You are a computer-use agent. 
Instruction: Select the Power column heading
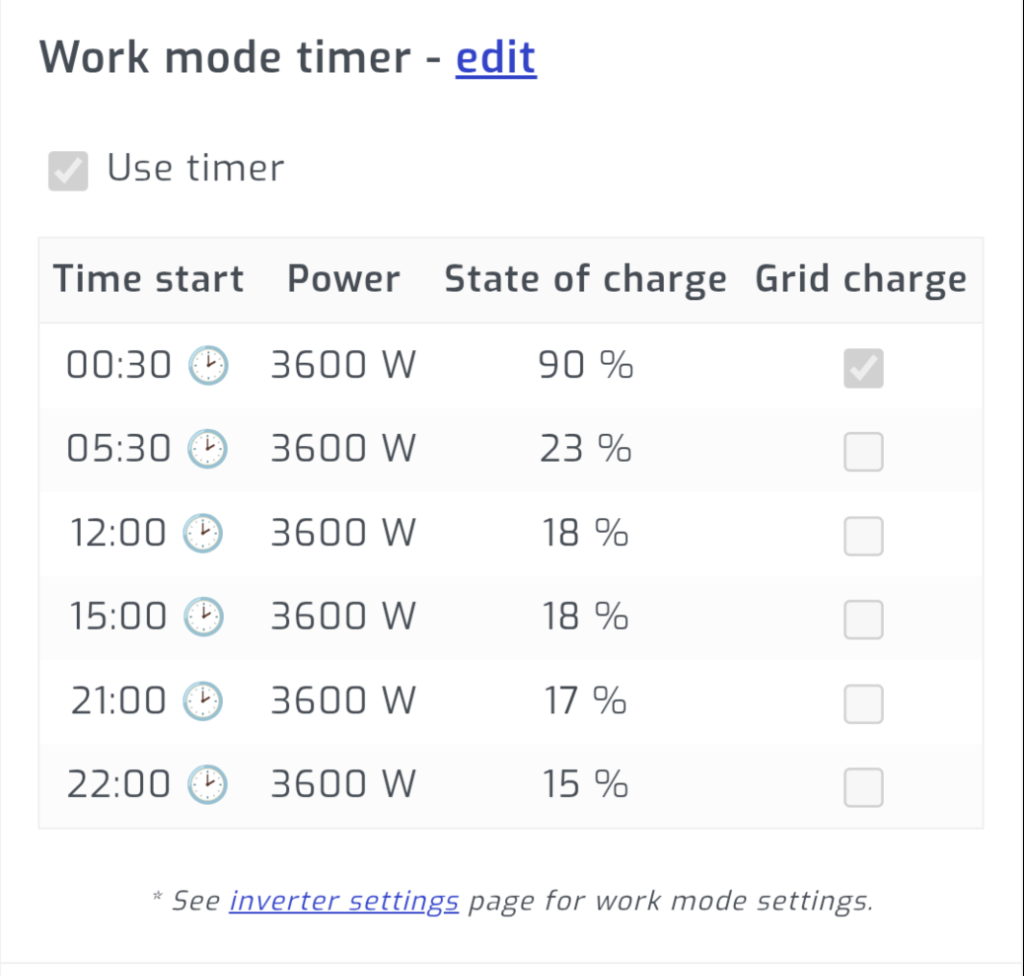pos(343,279)
